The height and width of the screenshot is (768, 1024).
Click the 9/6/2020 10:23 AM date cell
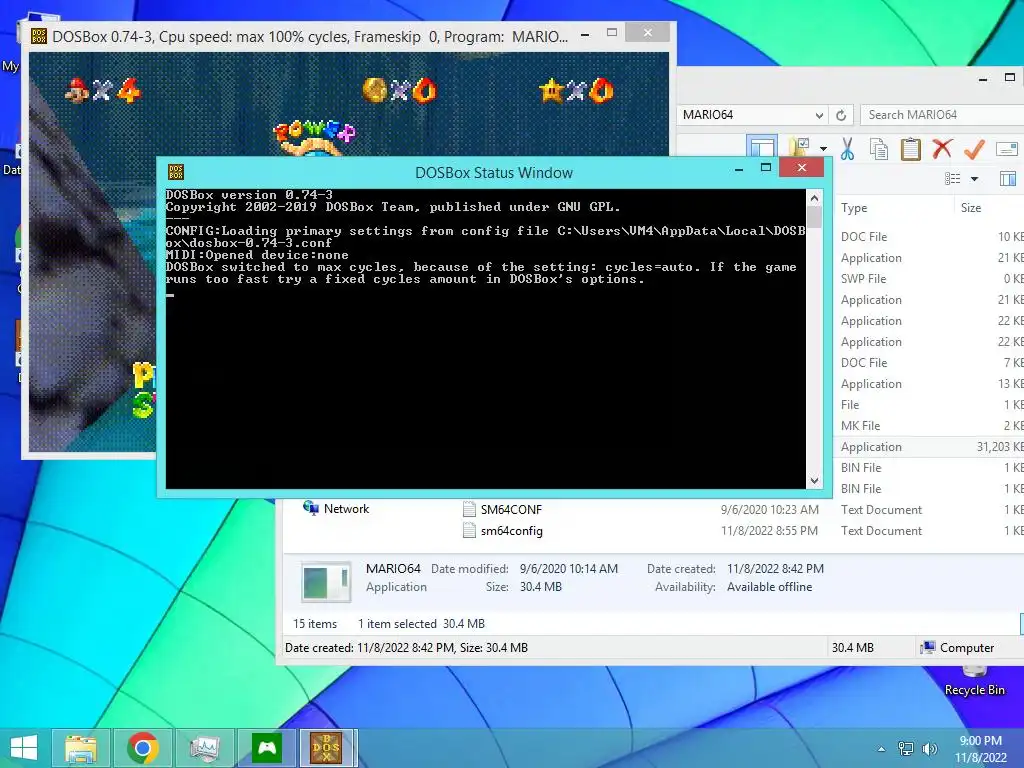coord(769,509)
